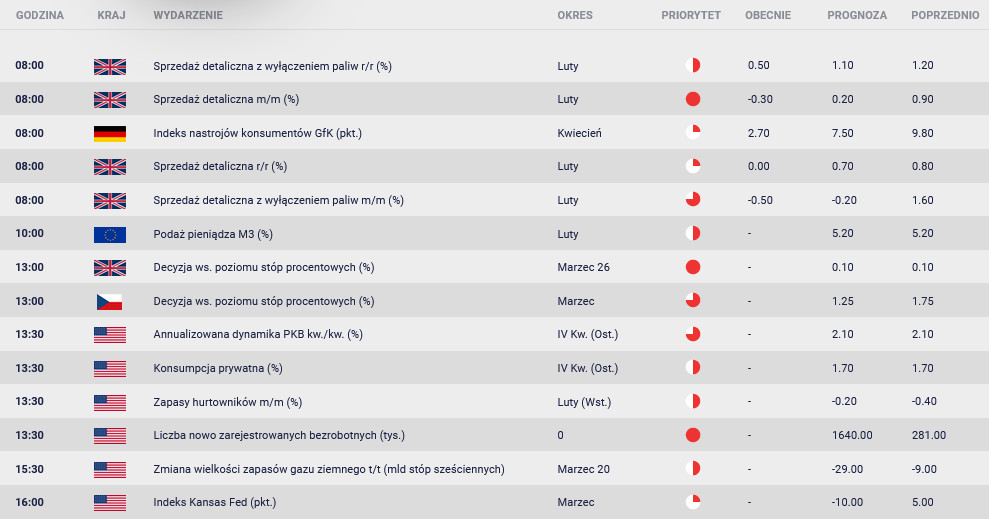Click the EU flag beside Podaż pieniądza M3
This screenshot has width=989, height=519.
tap(110, 235)
